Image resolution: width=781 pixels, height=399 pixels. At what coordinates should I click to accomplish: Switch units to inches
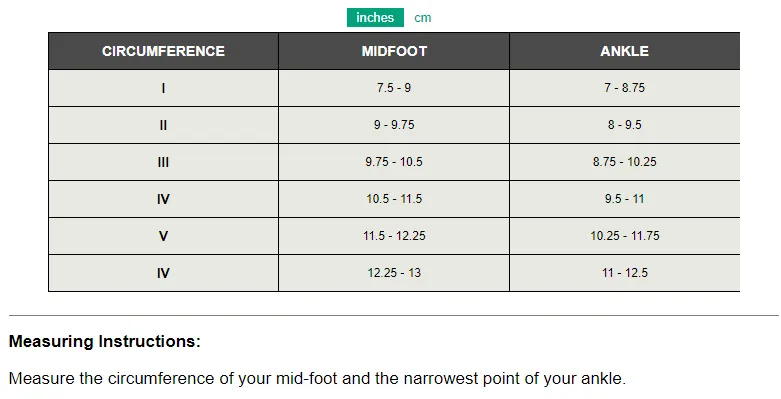[x=375, y=17]
